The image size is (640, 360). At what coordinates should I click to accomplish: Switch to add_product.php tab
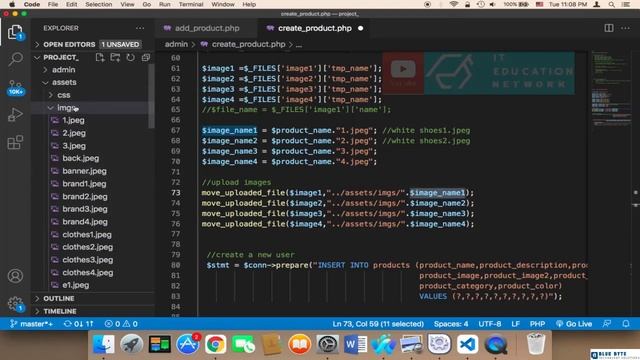click(207, 28)
